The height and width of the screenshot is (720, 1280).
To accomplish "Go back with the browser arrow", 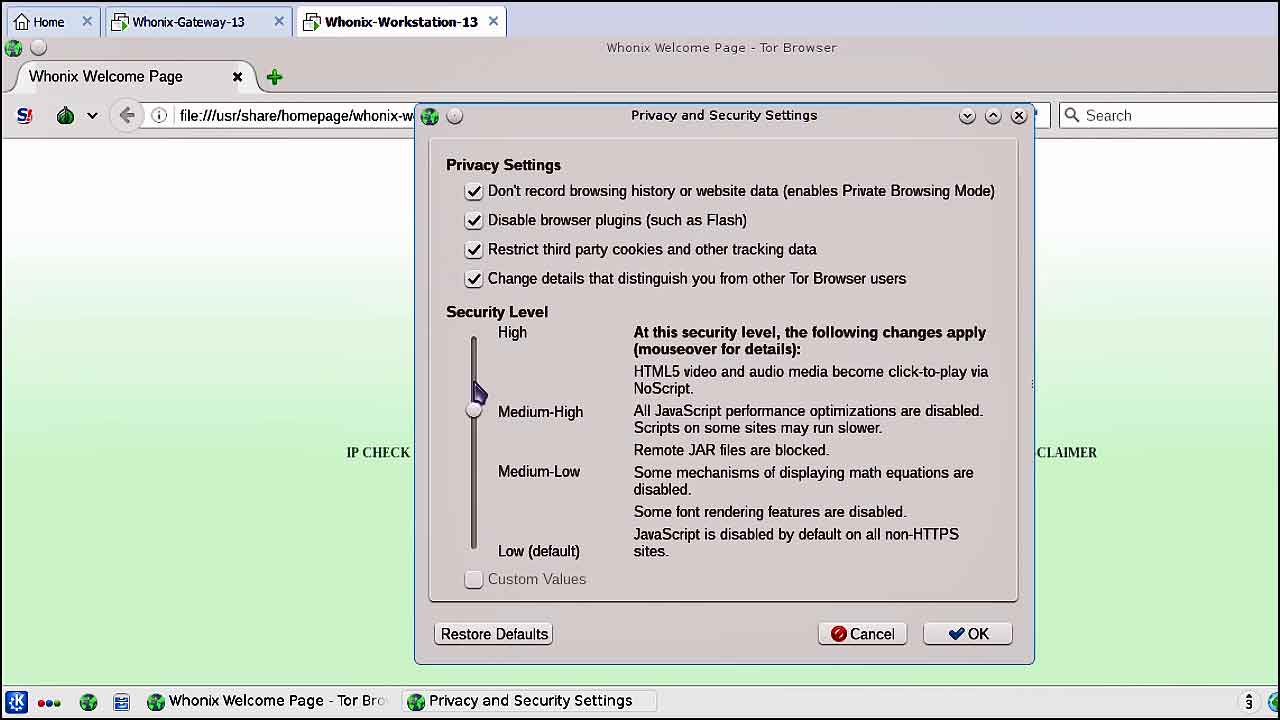I will (126, 115).
